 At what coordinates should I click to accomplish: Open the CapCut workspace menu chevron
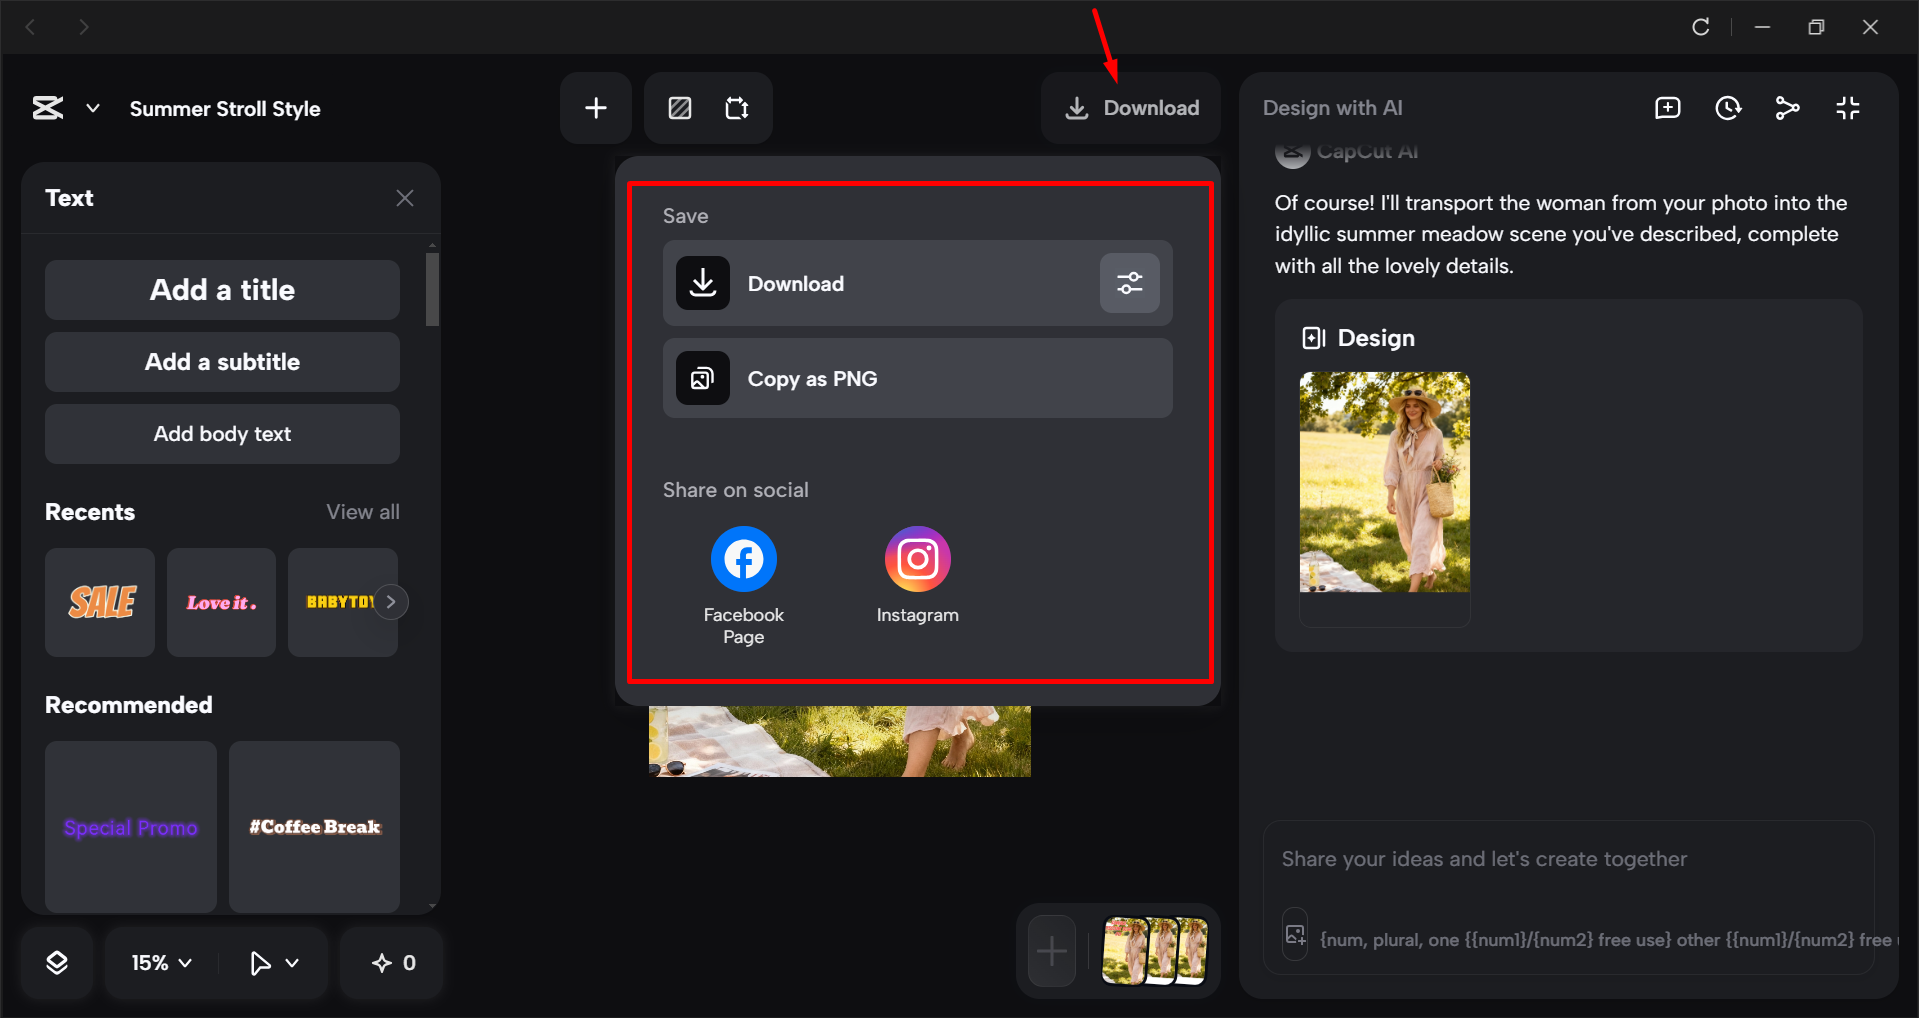tap(92, 108)
